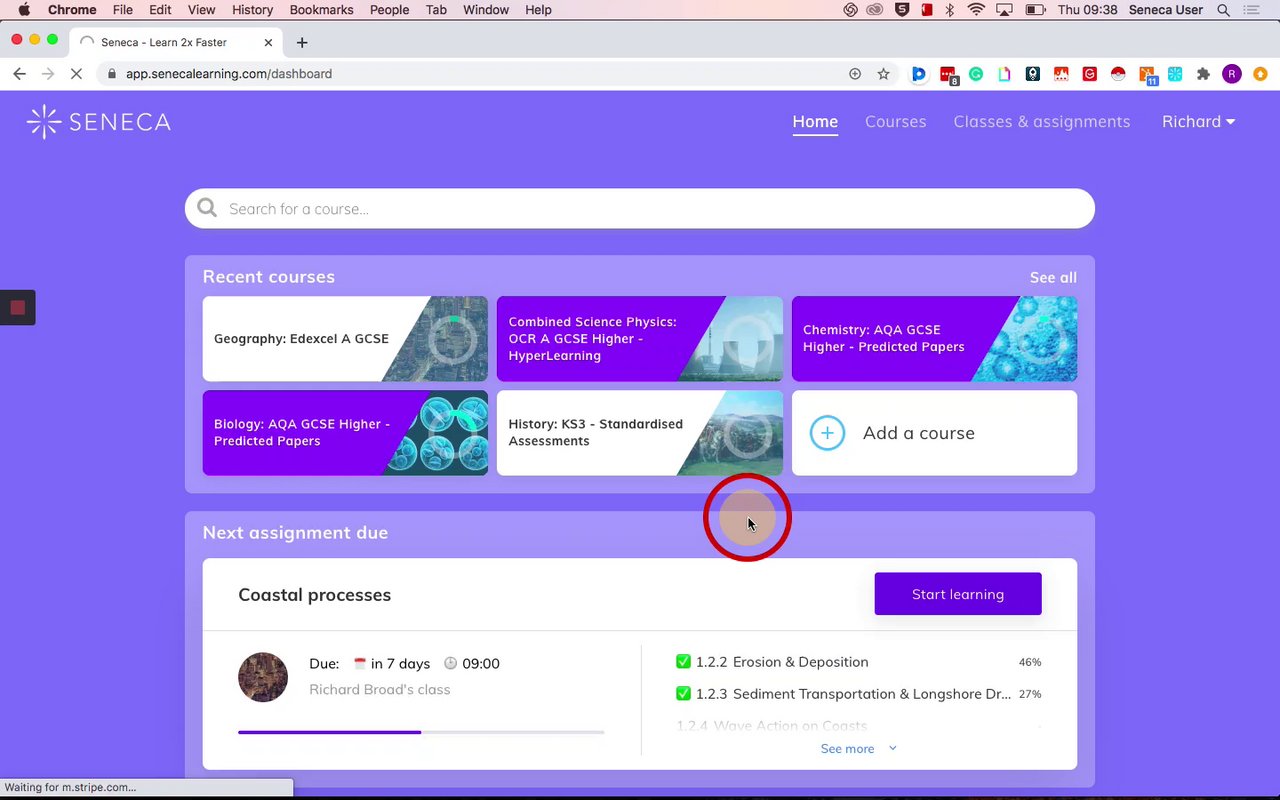This screenshot has height=800, width=1280.
Task: Click the AirPlay display icon in the menu bar
Action: pyautogui.click(x=1005, y=10)
